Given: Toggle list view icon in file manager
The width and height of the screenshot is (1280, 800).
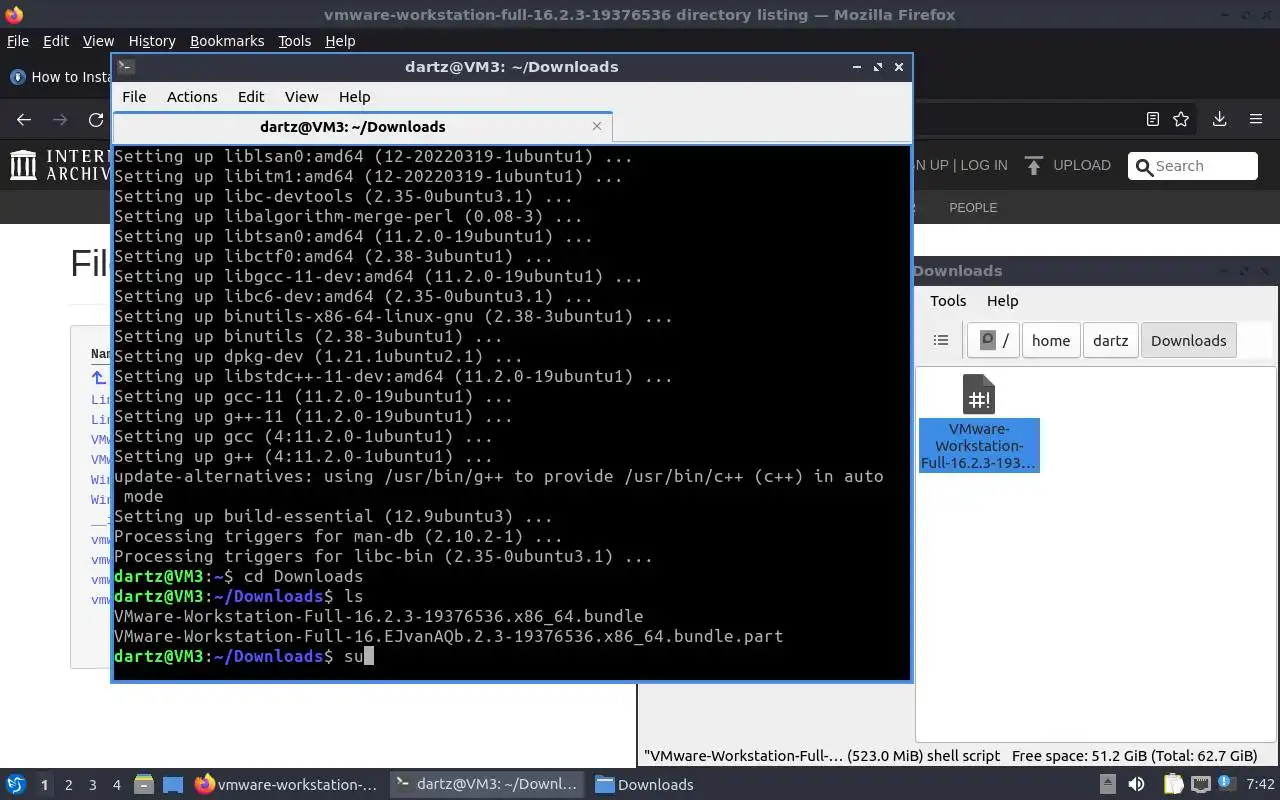Looking at the screenshot, I should [940, 340].
